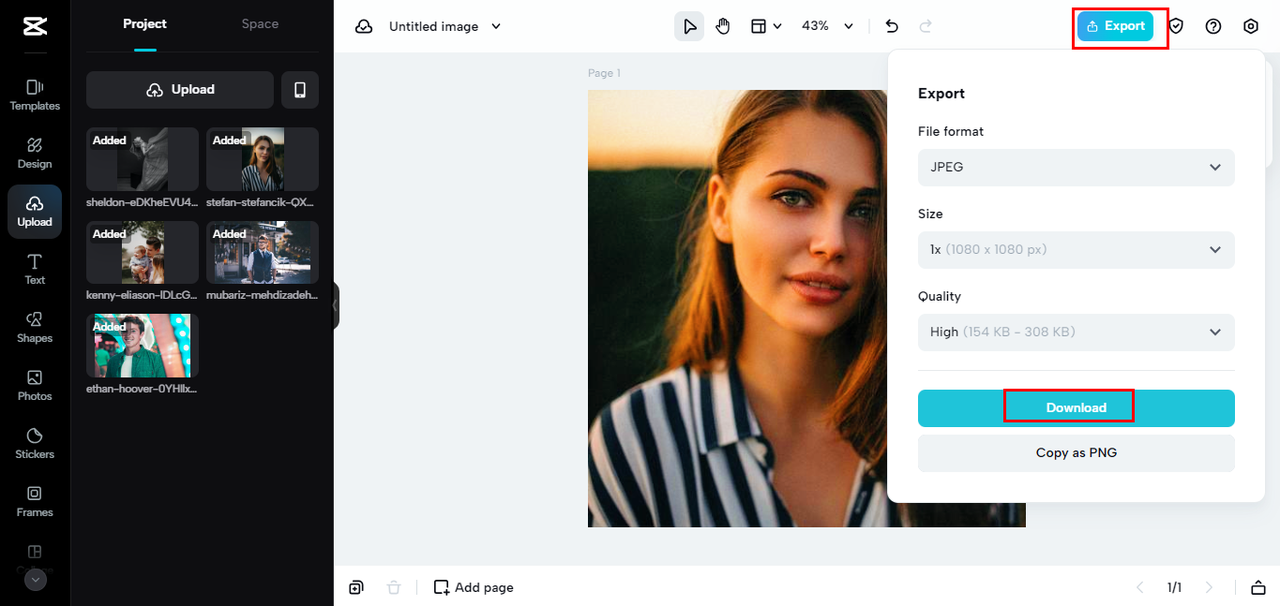Open the JPEG file format dropdown
This screenshot has height=606, width=1280.
[x=1076, y=167]
